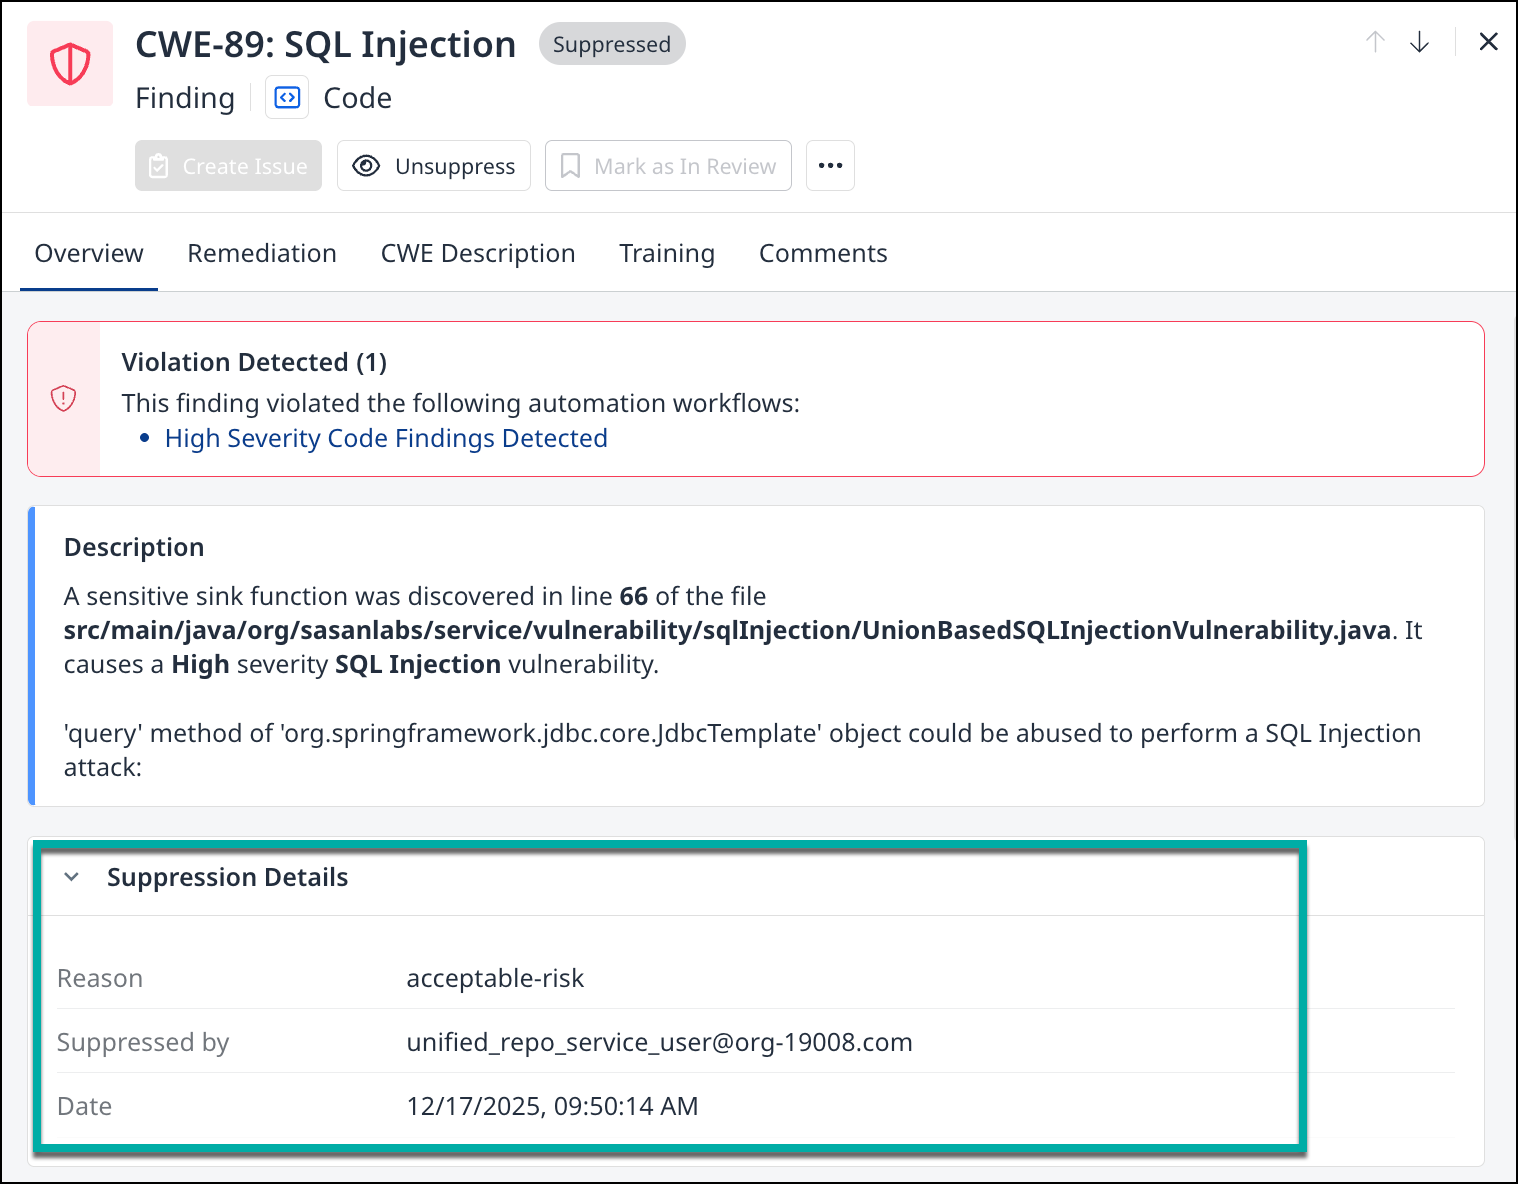
Task: Click the suppressed-by email address value
Action: tap(659, 1042)
